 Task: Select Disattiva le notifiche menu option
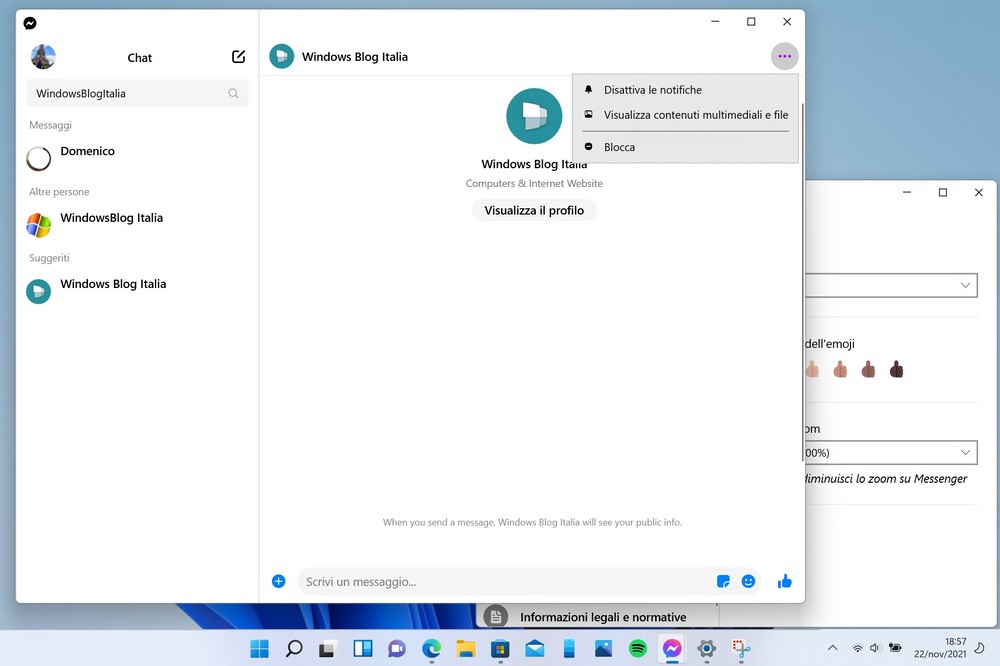pyautogui.click(x=652, y=90)
